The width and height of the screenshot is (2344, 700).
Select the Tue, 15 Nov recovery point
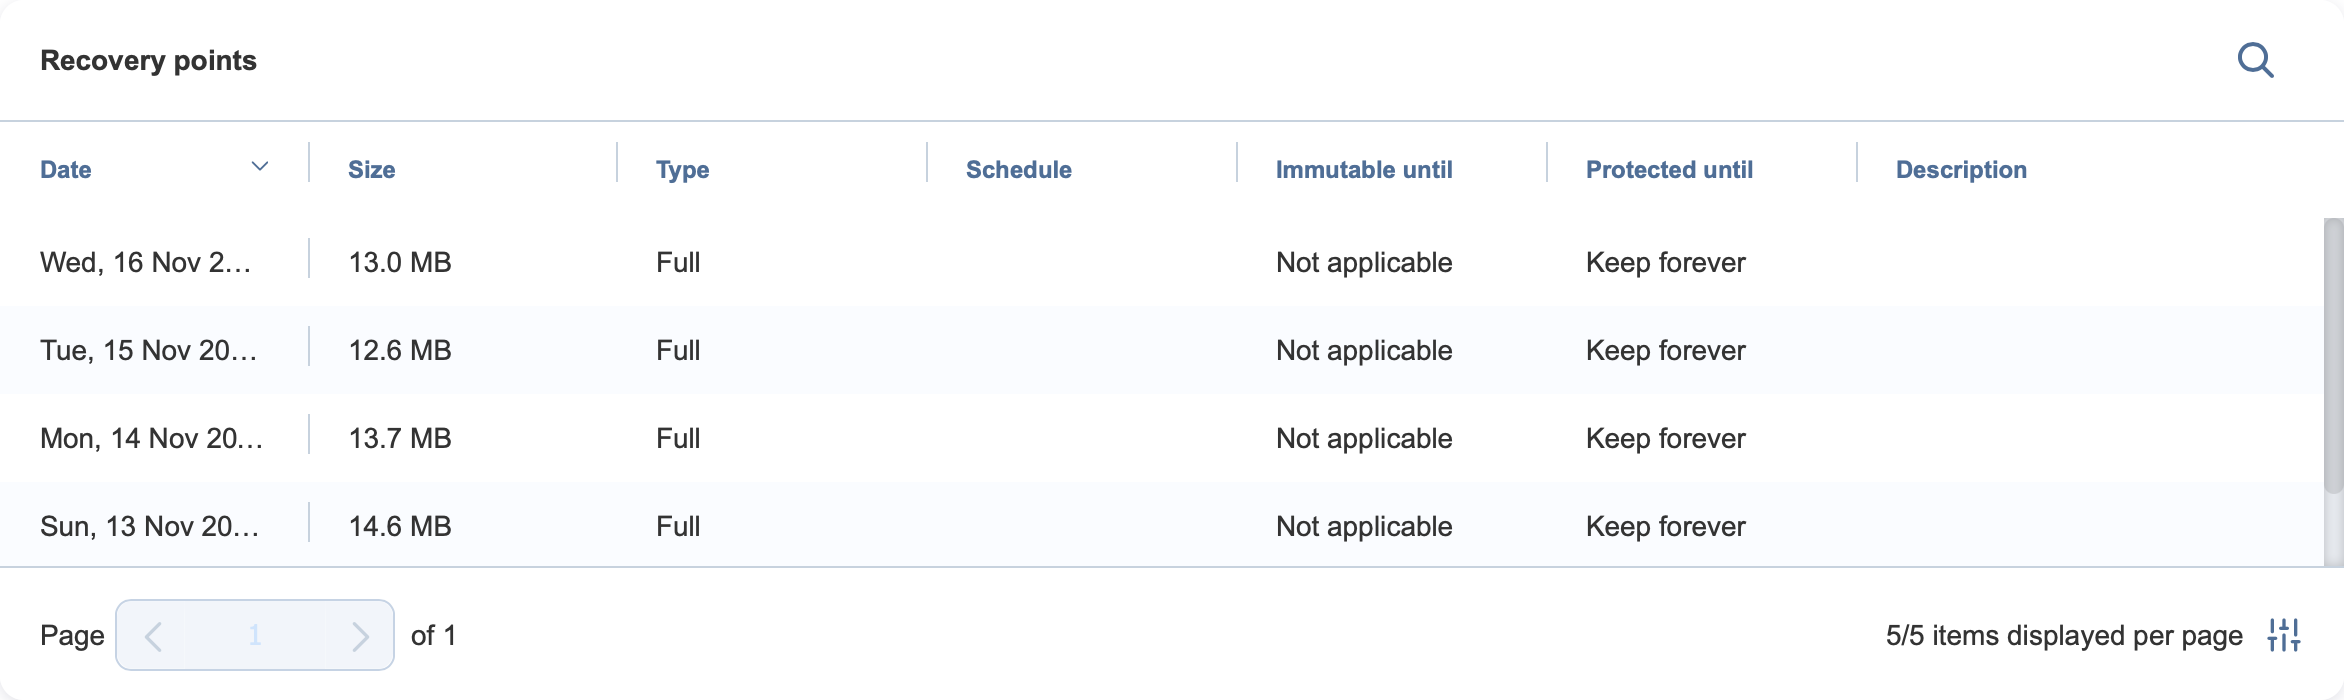pyautogui.click(x=1162, y=350)
